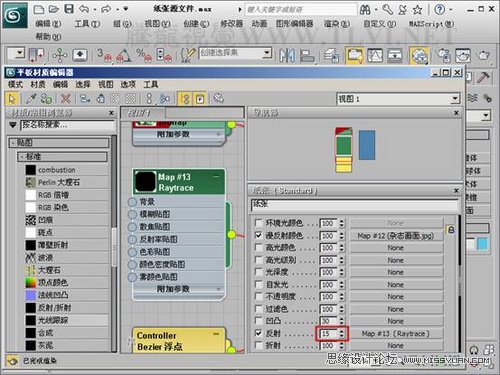500x375 pixels.
Task: Click None button for 折射 slot
Action: [x=396, y=346]
